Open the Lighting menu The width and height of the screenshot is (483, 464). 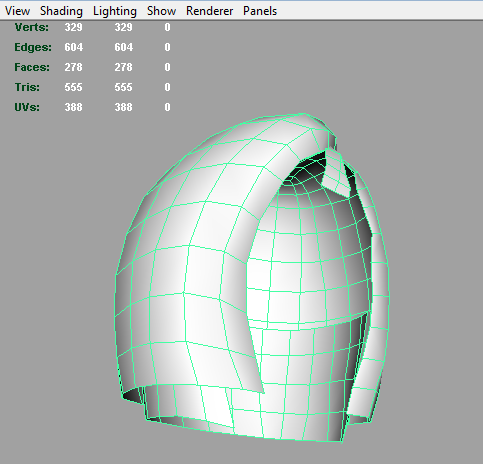115,11
